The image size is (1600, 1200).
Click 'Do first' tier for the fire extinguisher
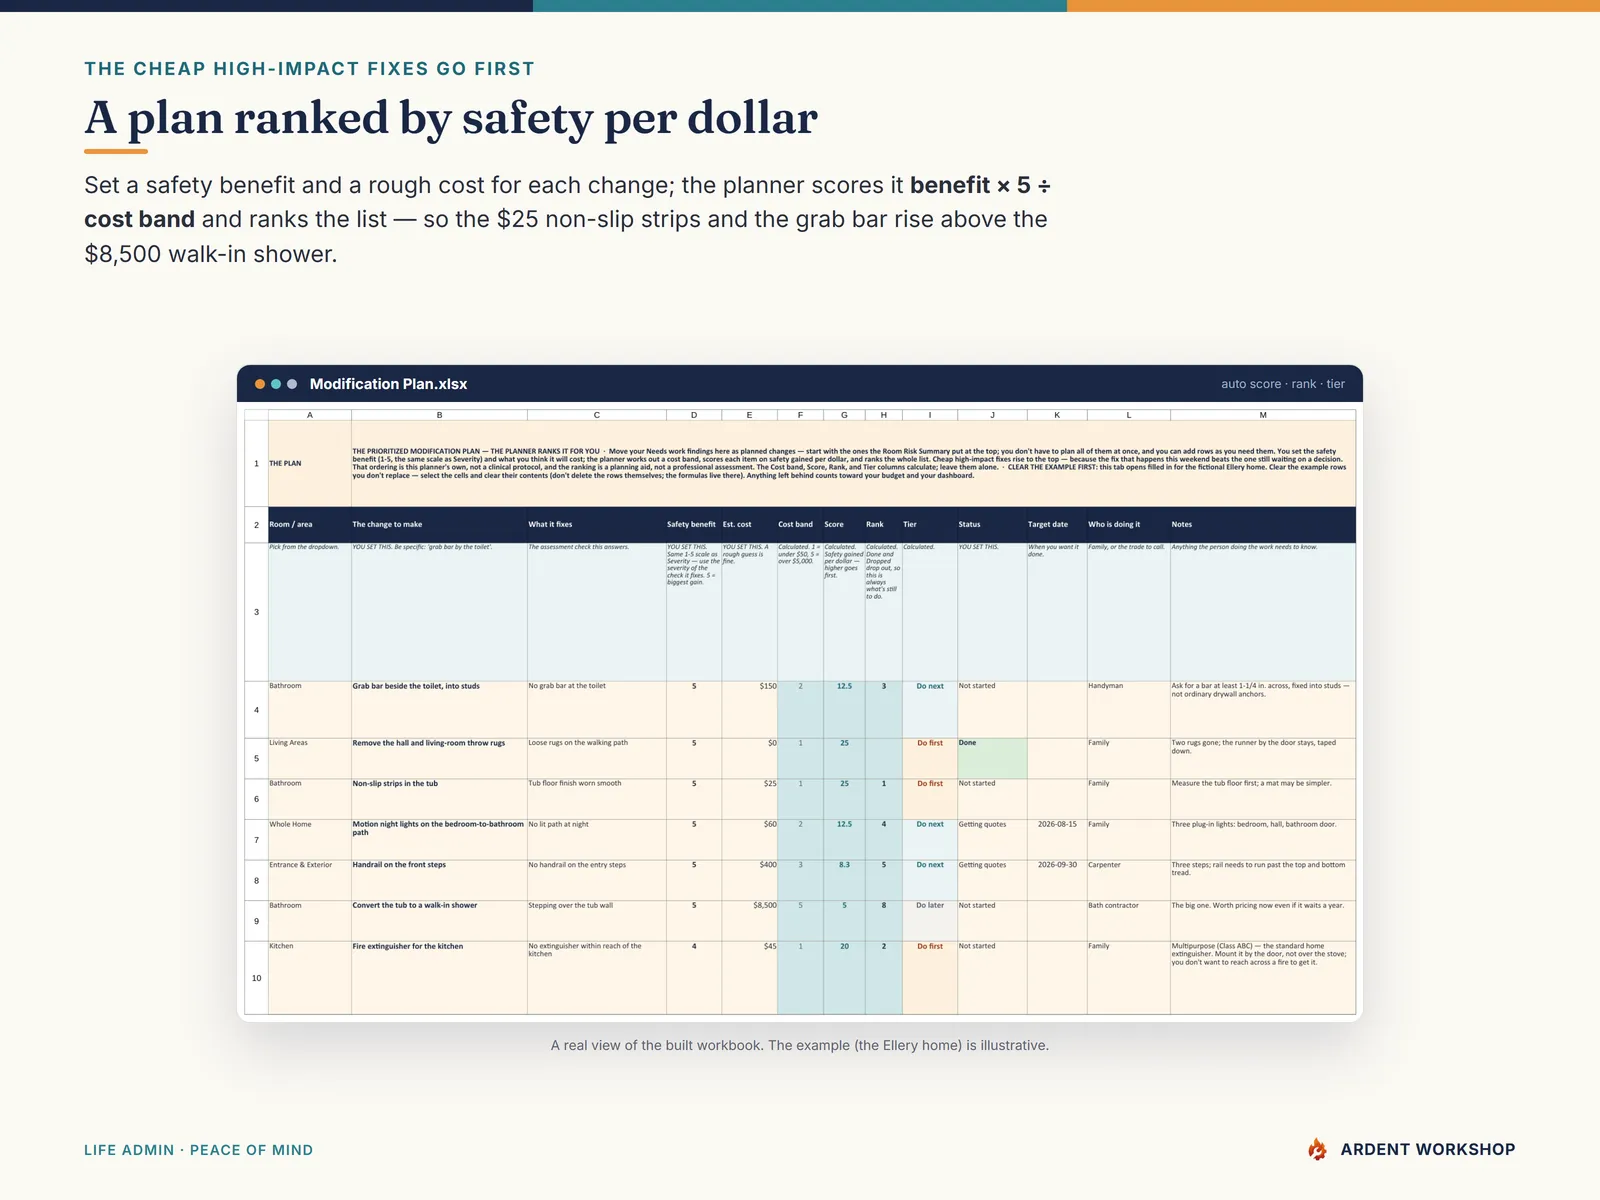click(x=930, y=978)
